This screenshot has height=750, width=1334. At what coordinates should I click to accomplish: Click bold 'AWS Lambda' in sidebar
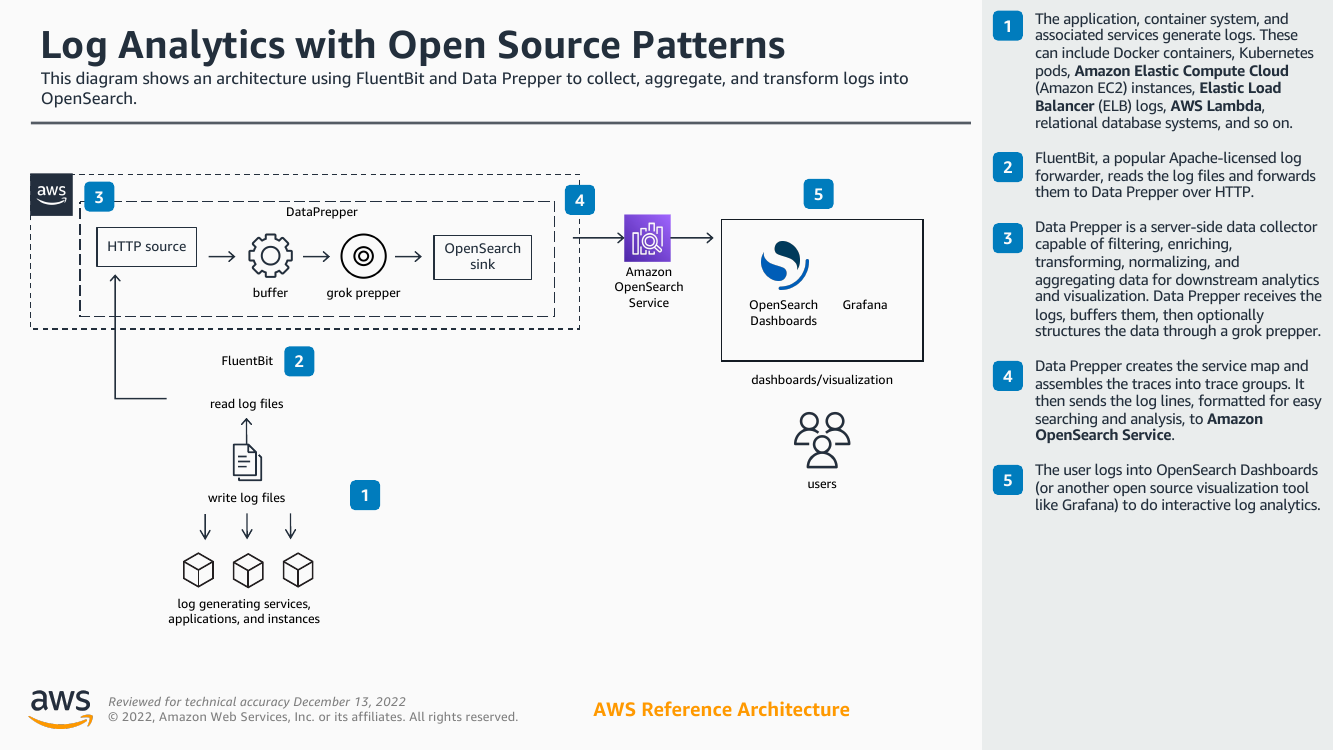(x=1216, y=106)
